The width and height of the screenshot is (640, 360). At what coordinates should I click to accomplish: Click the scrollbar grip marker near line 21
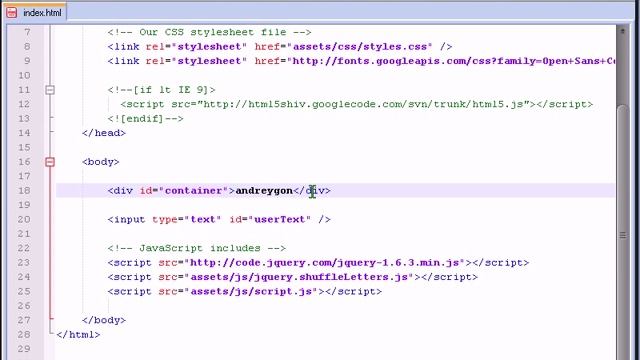(623, 235)
